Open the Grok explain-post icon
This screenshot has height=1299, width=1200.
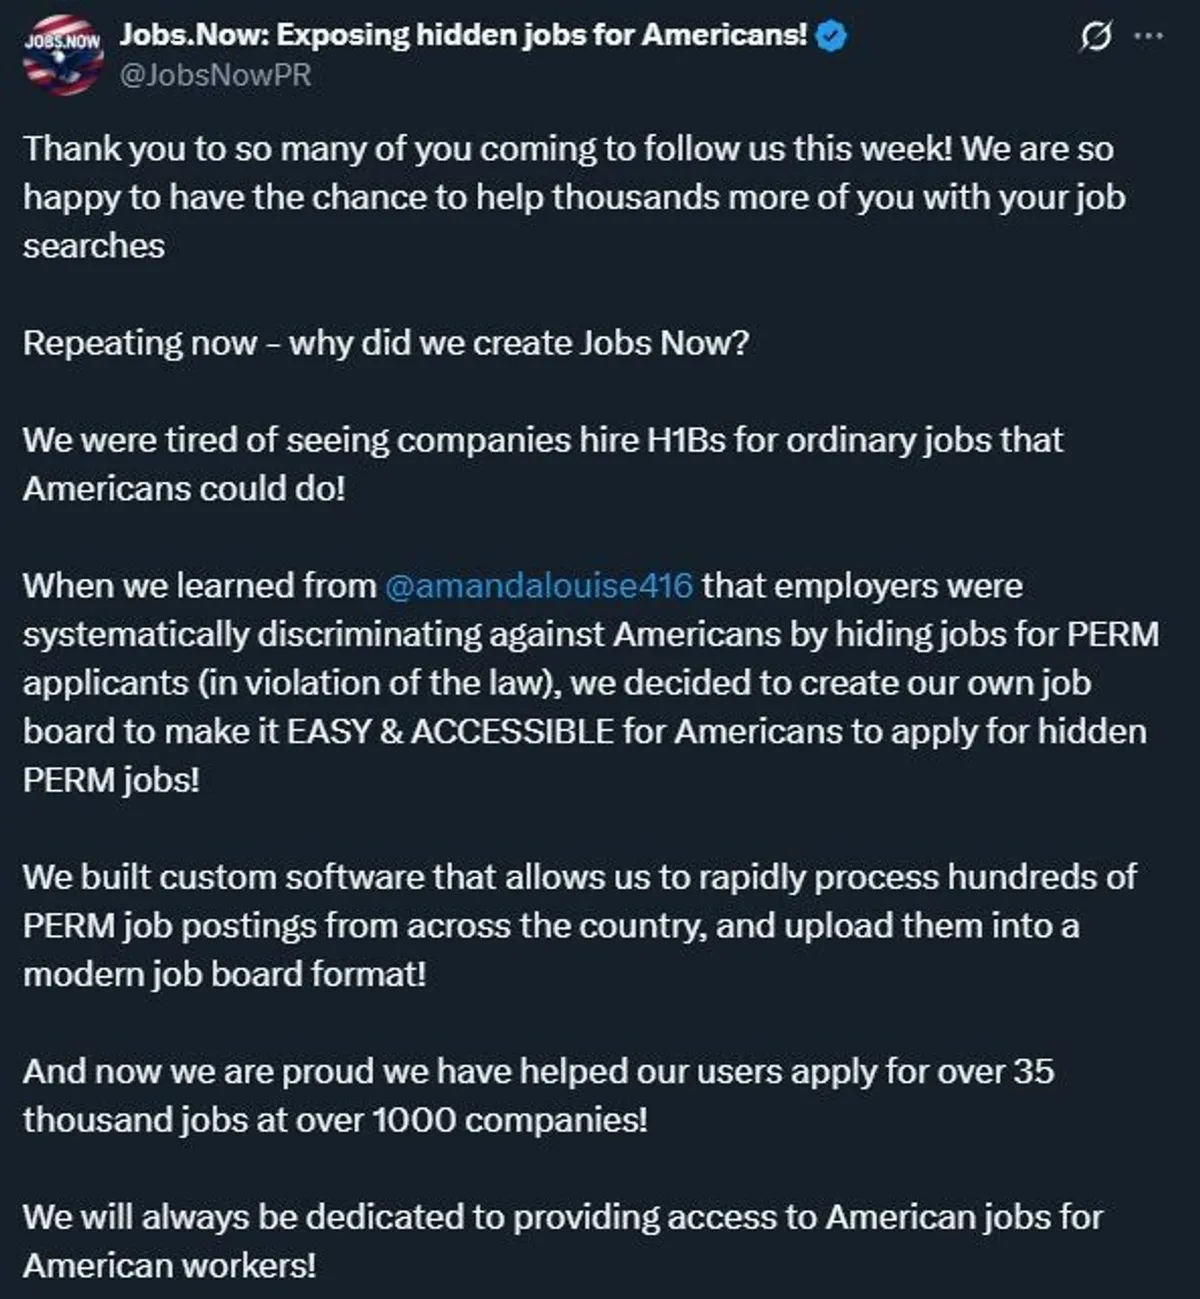point(1096,37)
